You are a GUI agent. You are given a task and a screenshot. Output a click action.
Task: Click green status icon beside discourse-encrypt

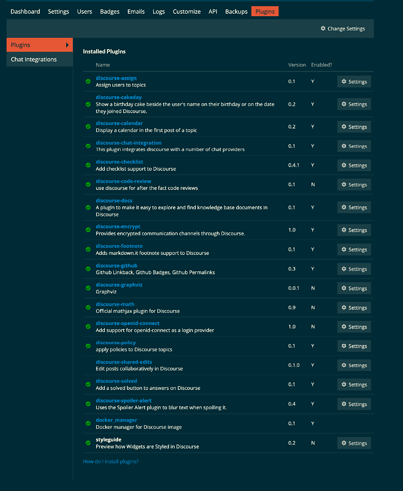(88, 230)
